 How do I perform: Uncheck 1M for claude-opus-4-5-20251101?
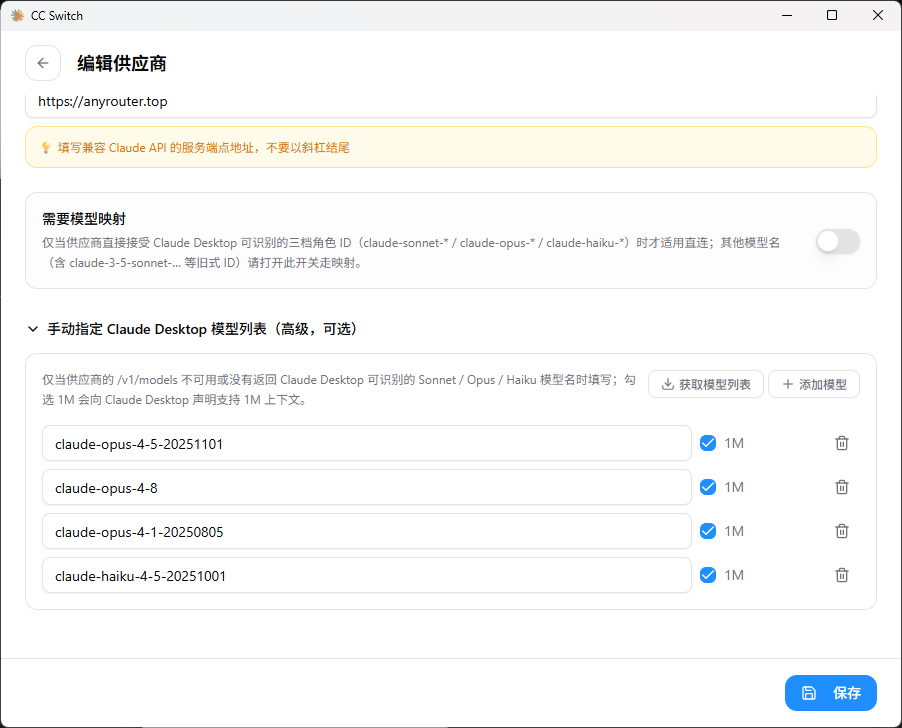(708, 443)
